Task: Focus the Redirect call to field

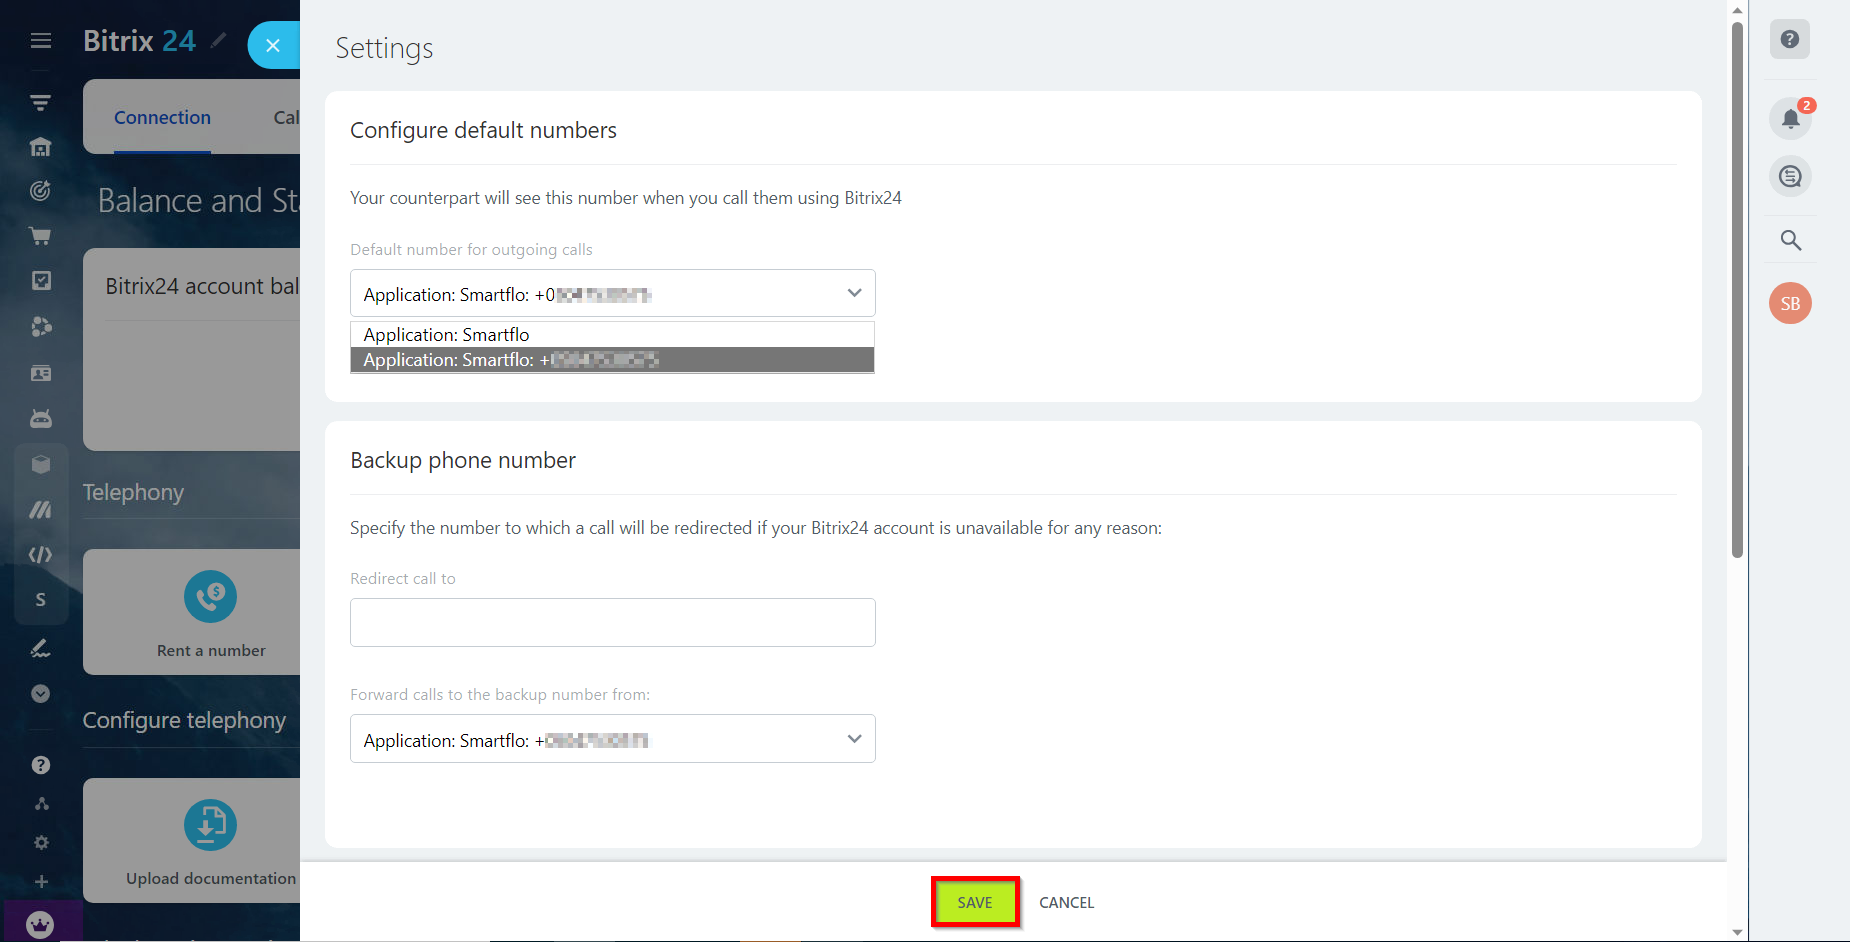Action: coord(613,622)
